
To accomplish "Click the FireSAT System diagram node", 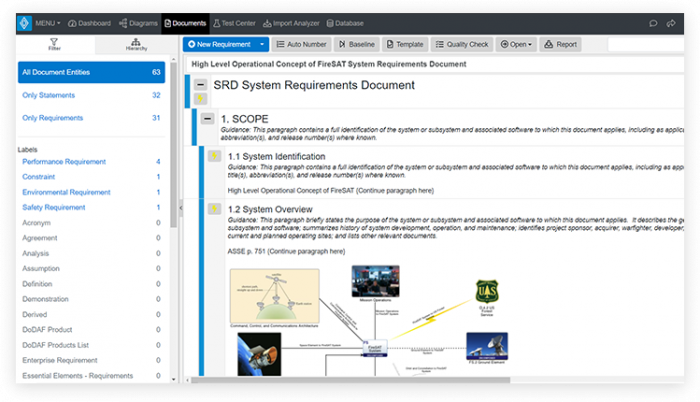I will click(375, 348).
